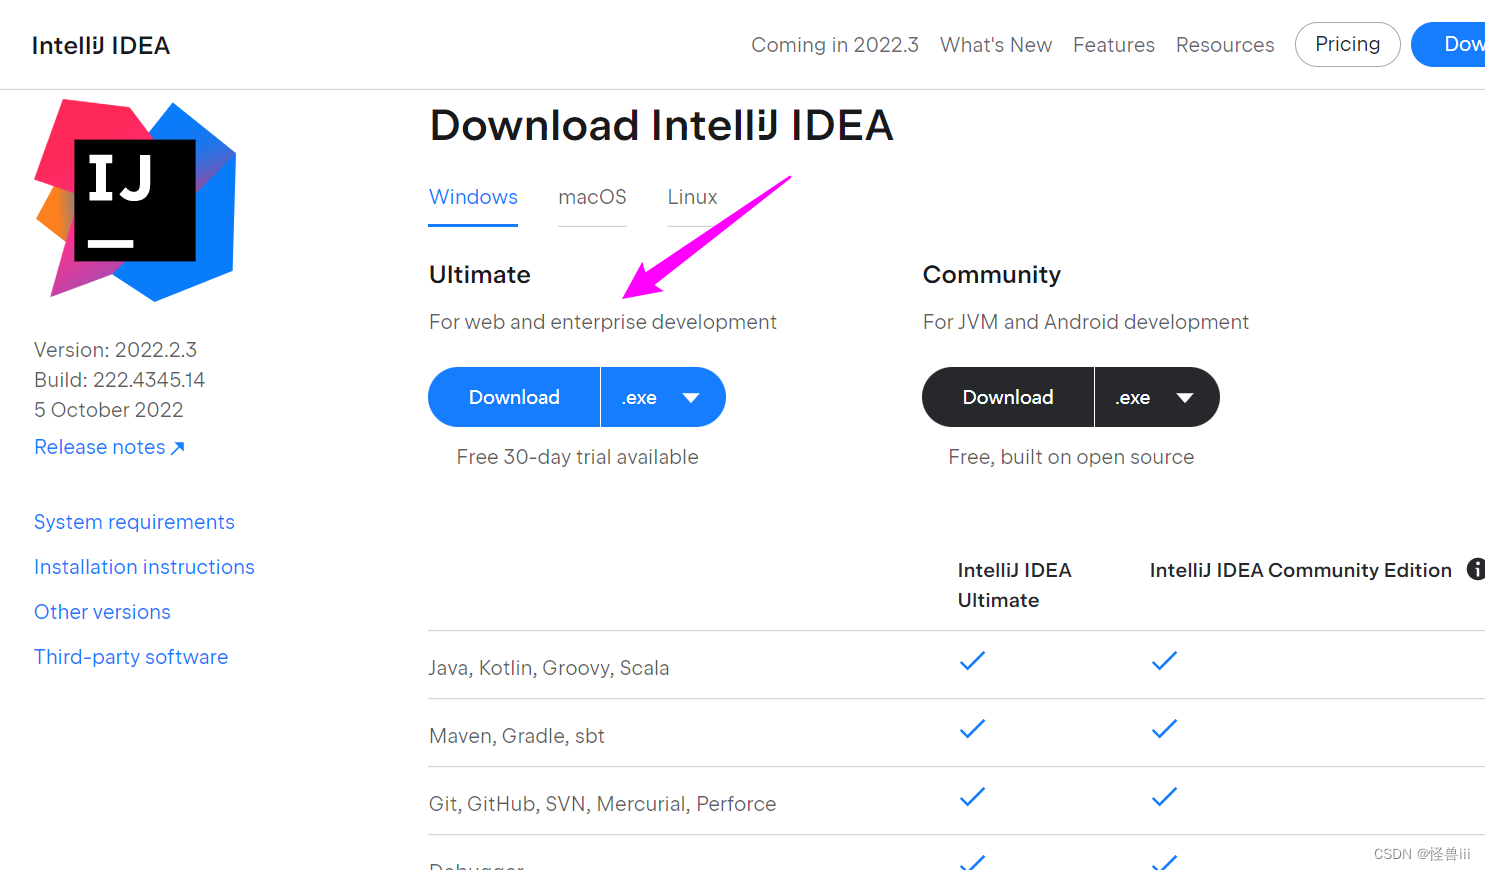The height and width of the screenshot is (870, 1485).
Task: Click For JVM and Android development text
Action: coord(1086,322)
